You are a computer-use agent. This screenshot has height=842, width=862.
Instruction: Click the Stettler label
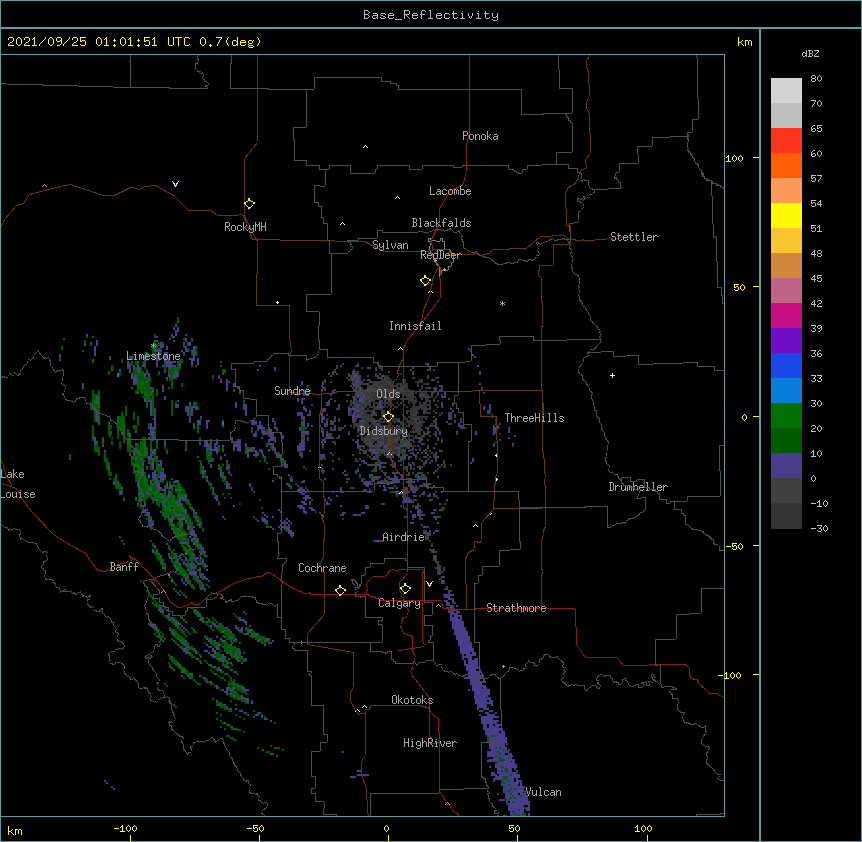pos(633,237)
